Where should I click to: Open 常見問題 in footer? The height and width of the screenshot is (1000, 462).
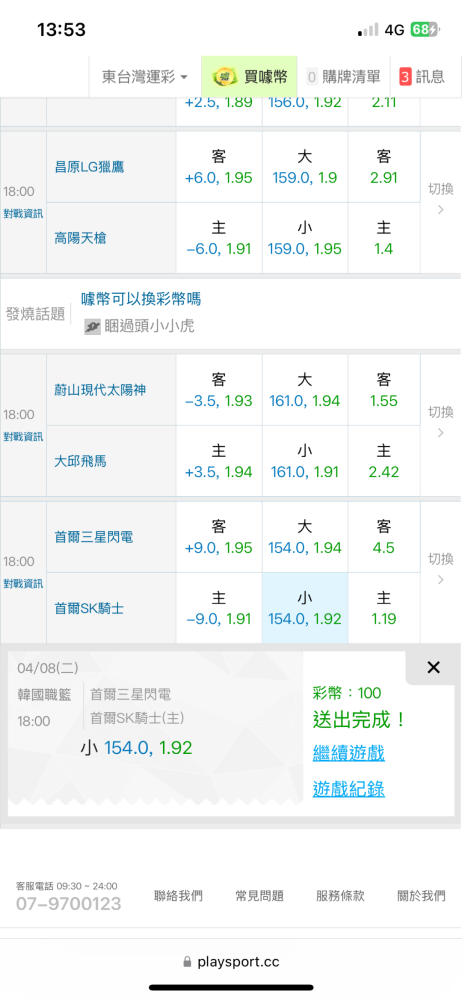[259, 895]
